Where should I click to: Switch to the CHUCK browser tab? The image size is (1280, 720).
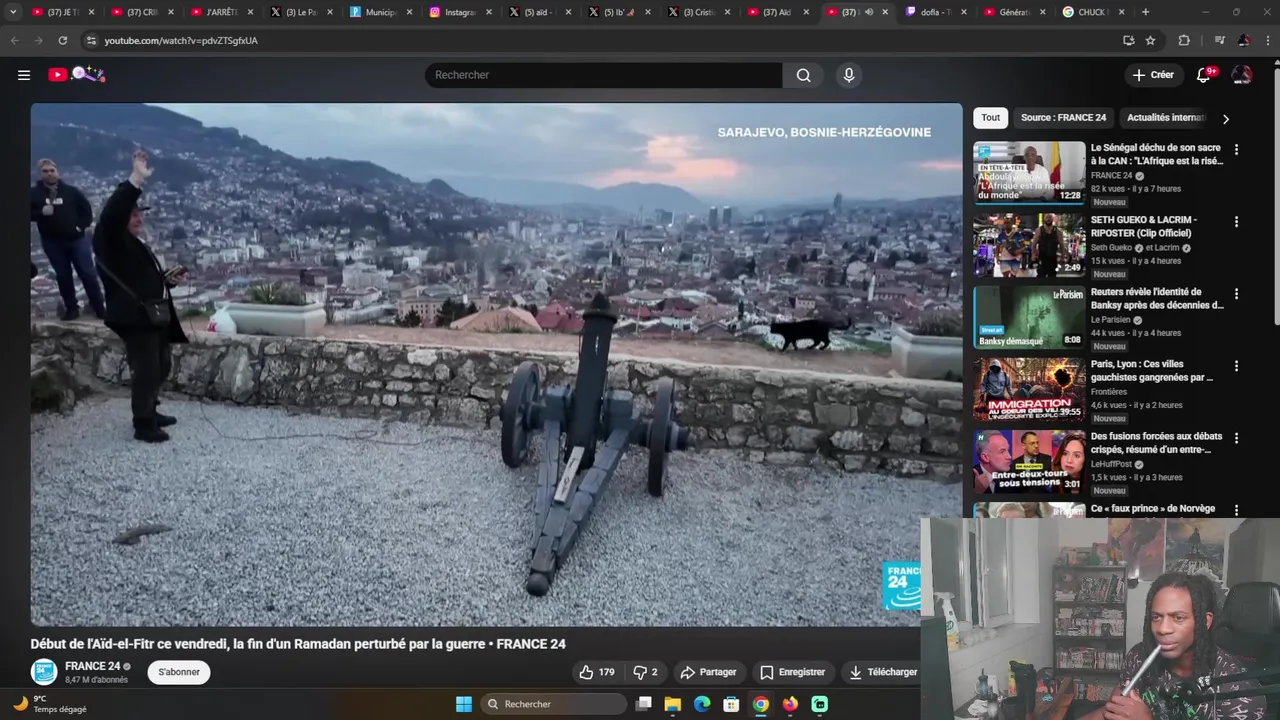pyautogui.click(x=1094, y=12)
